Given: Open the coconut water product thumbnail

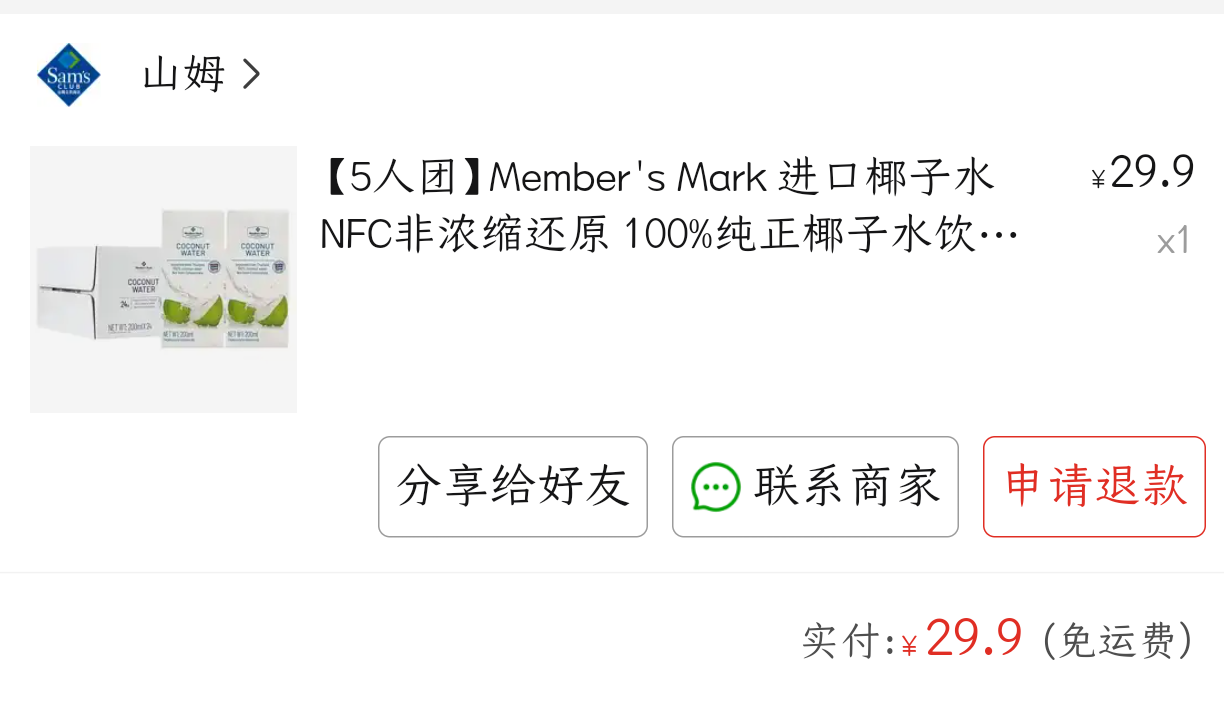Looking at the screenshot, I should tap(163, 279).
